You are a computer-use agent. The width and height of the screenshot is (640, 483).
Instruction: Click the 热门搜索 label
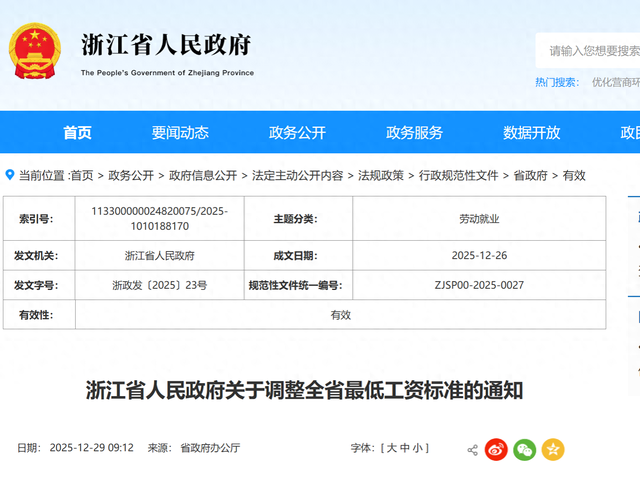coord(557,82)
